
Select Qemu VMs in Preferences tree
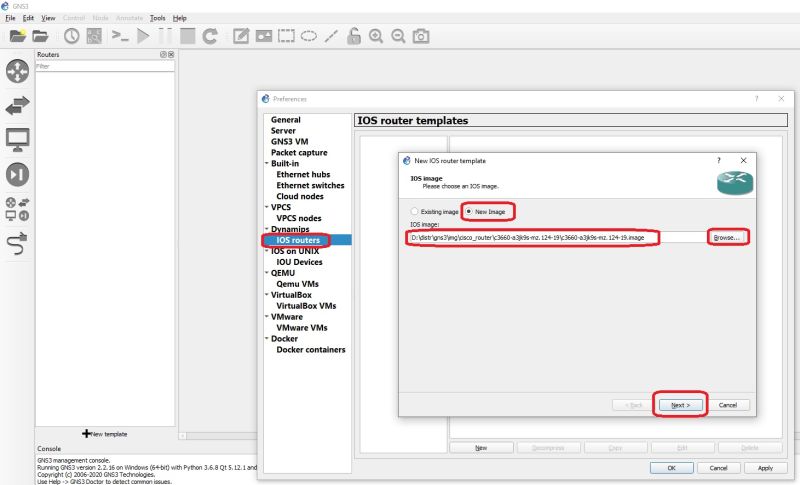coord(297,284)
